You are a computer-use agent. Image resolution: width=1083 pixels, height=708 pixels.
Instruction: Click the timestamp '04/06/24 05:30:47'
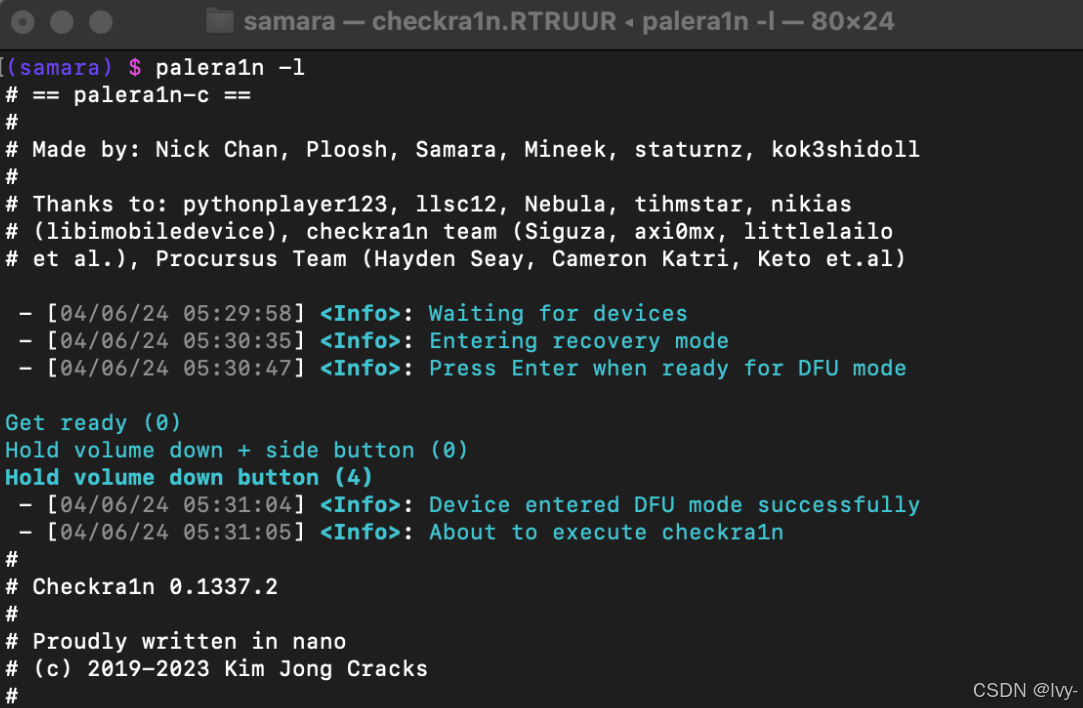176,368
